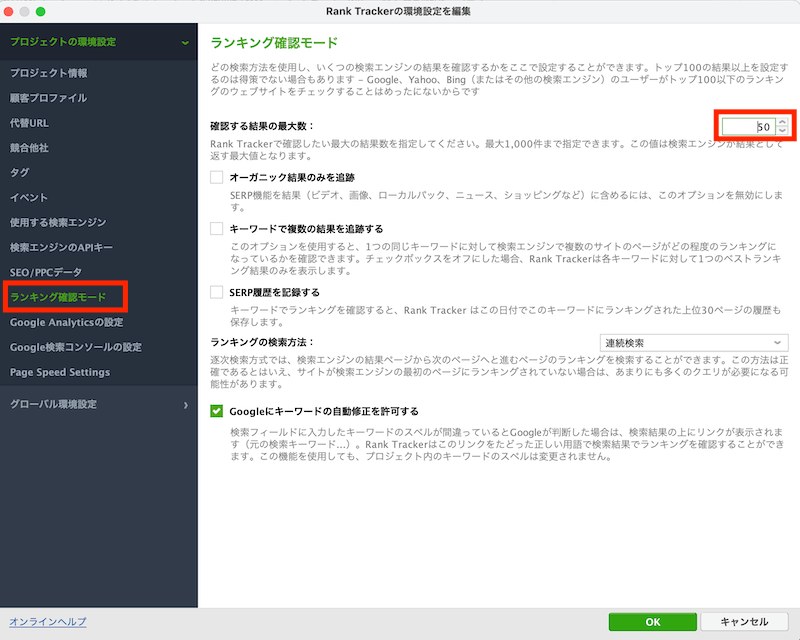Viewport: 800px width, 640px height.
Task: Expand the グローバル環境設定 section arrow
Action: pyautogui.click(x=186, y=405)
